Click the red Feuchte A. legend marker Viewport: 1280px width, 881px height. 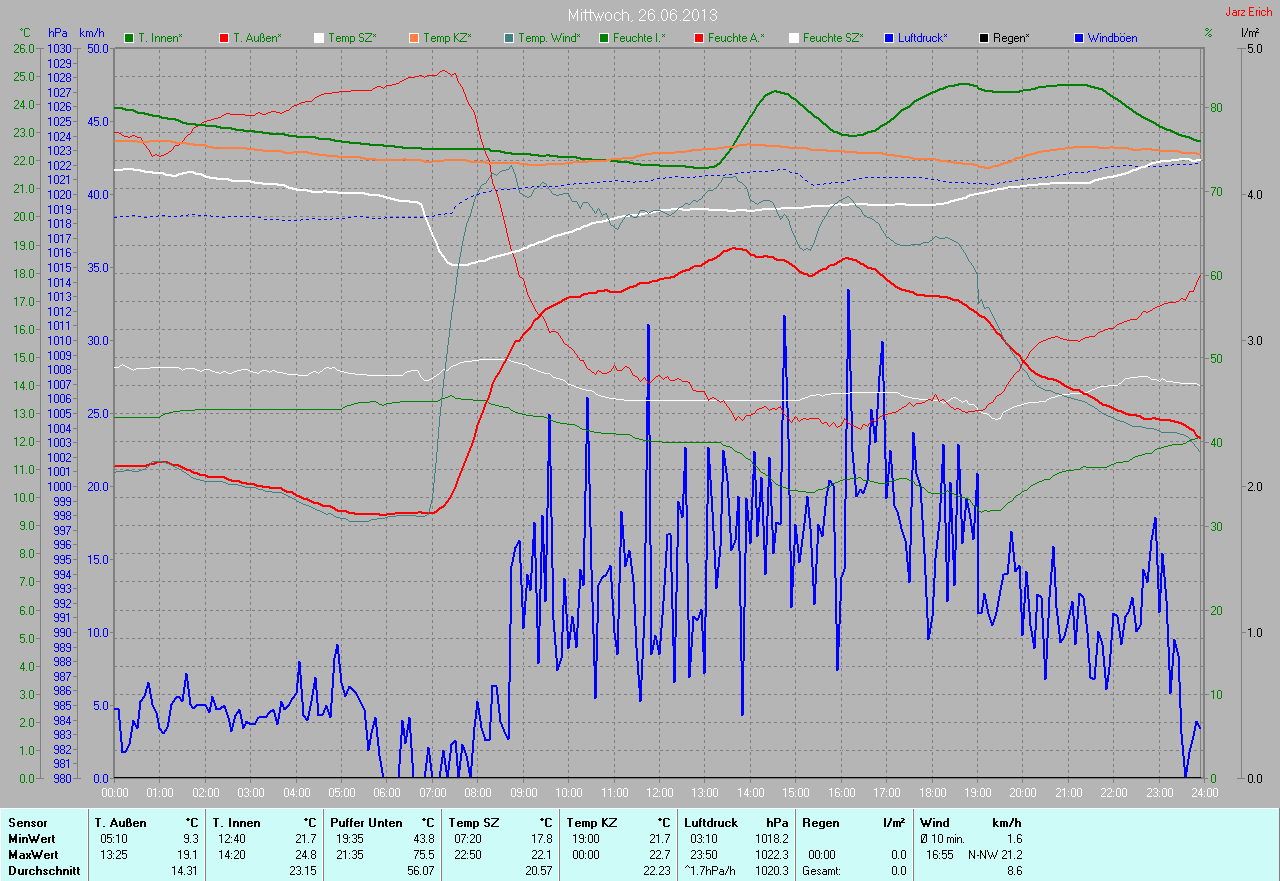tap(699, 38)
